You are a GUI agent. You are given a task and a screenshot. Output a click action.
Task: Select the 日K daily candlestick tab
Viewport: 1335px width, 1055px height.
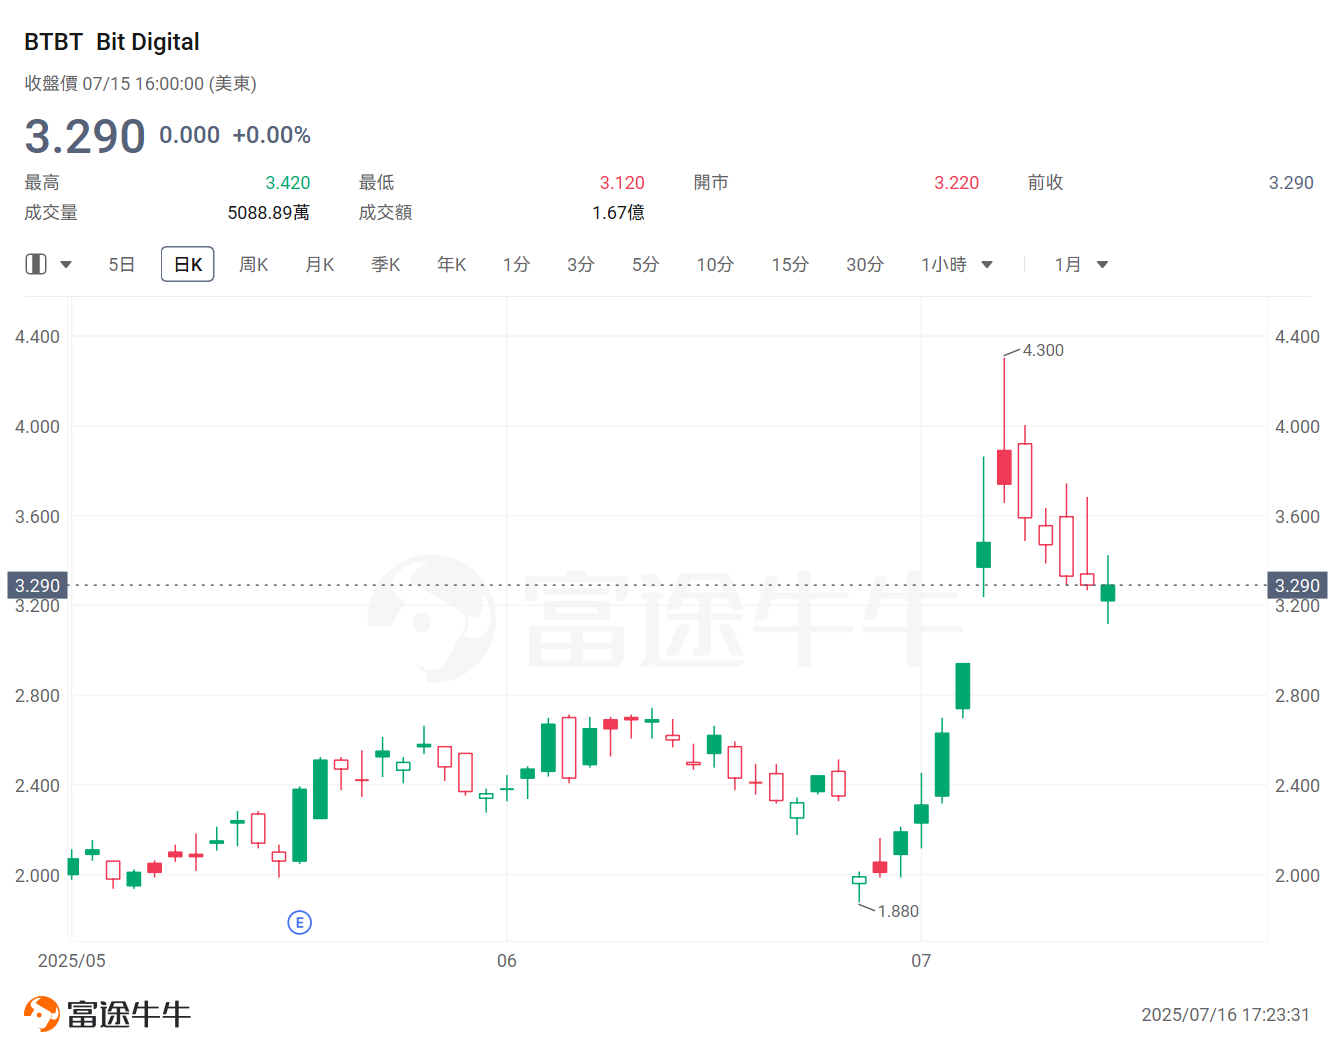[188, 265]
